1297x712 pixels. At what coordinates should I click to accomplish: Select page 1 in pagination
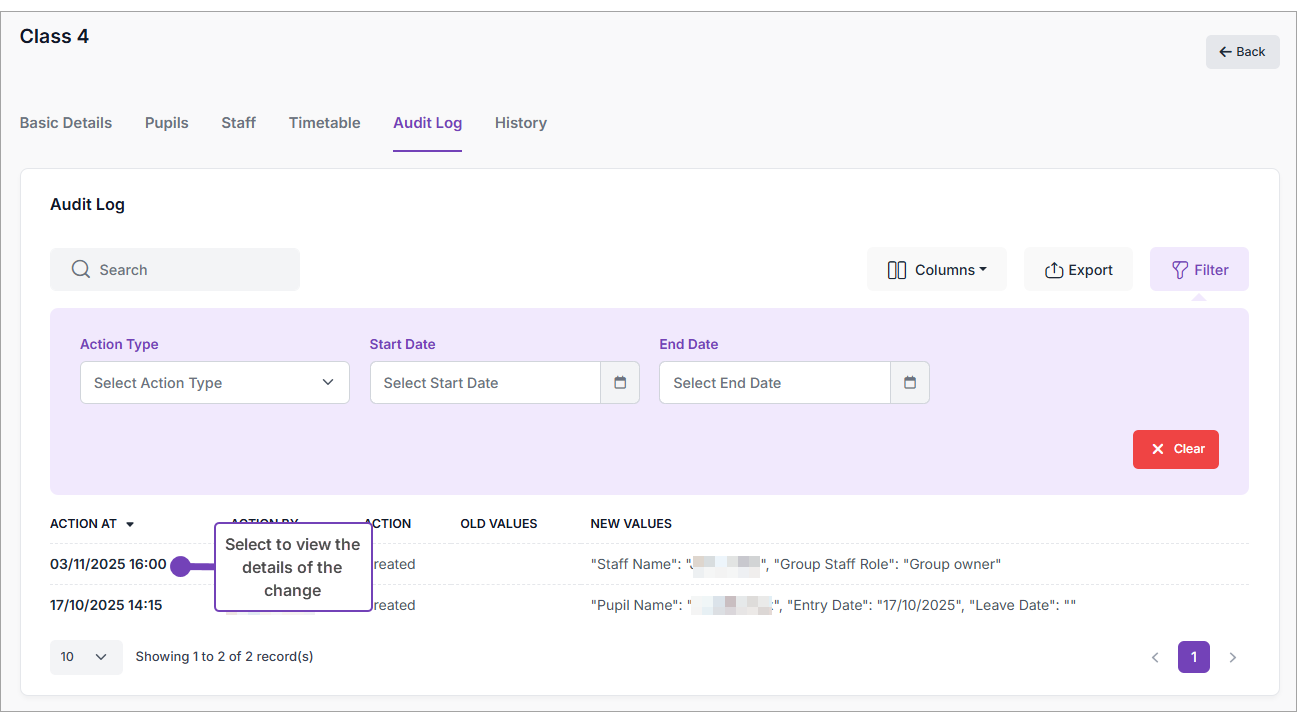(1193, 657)
